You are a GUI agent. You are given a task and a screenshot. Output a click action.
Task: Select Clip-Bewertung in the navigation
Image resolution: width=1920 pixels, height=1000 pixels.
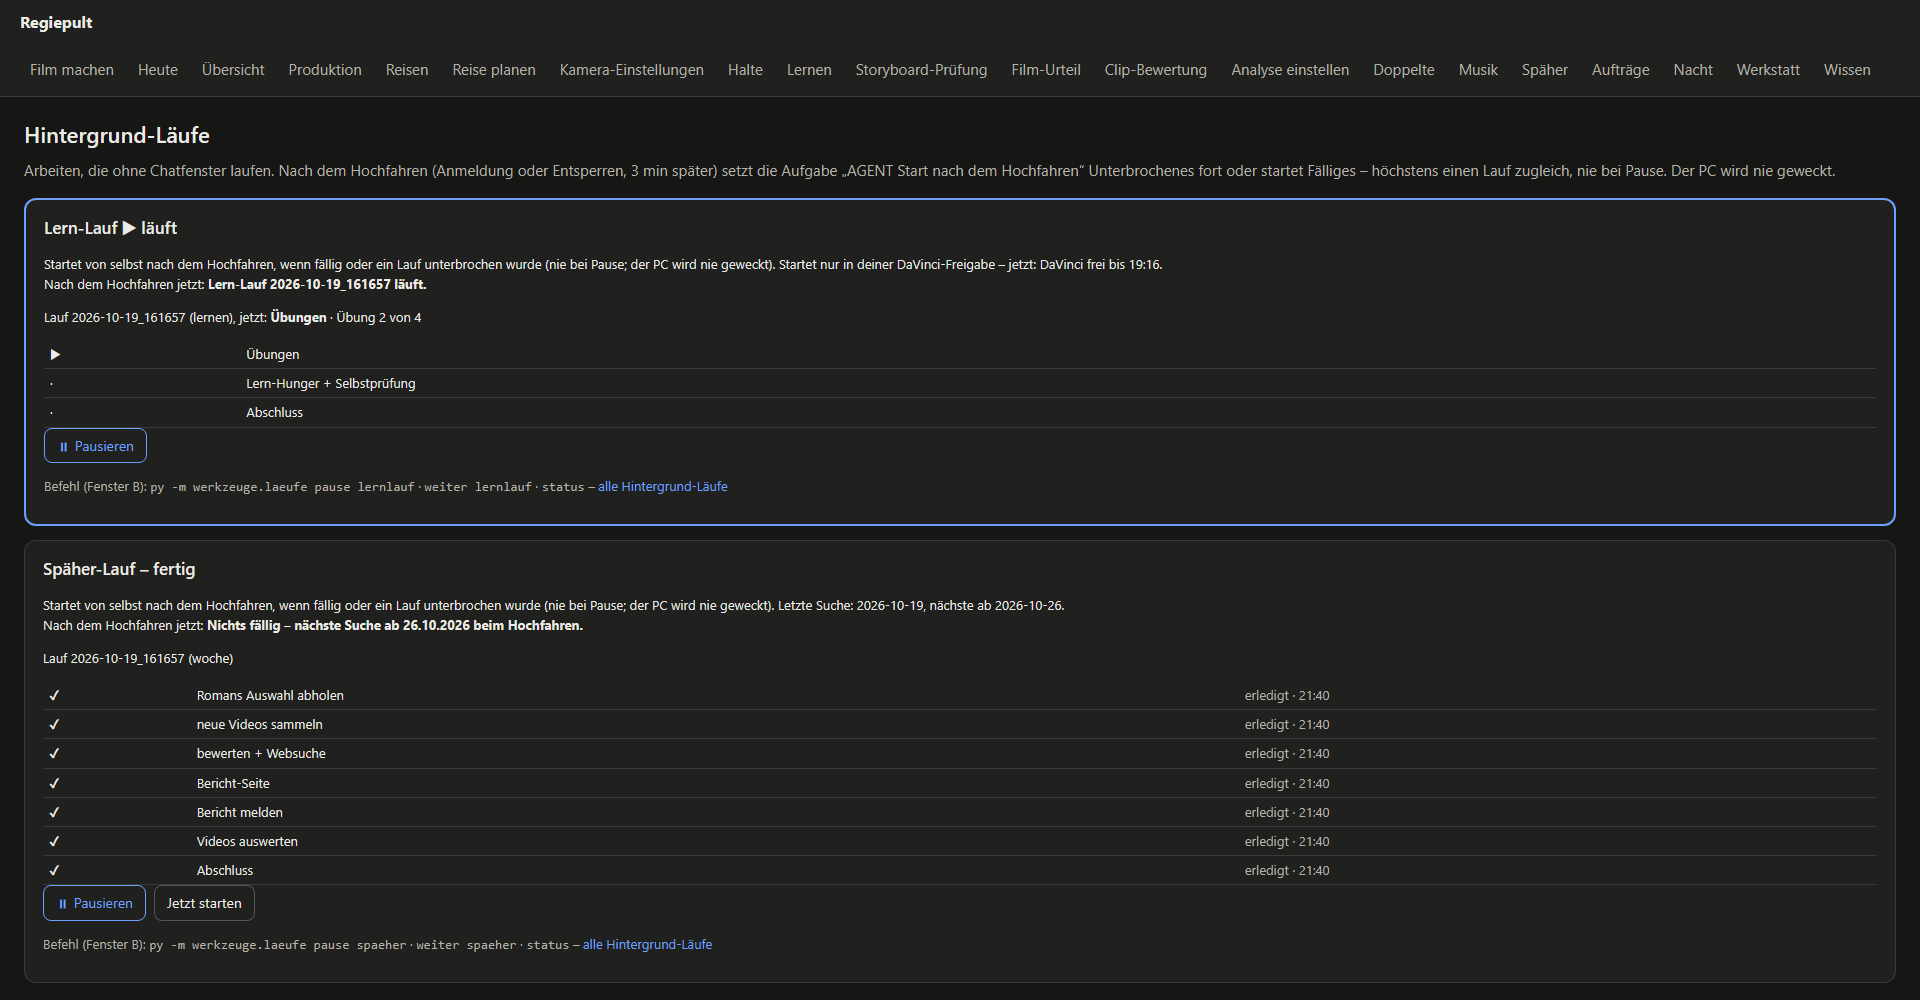(1156, 70)
